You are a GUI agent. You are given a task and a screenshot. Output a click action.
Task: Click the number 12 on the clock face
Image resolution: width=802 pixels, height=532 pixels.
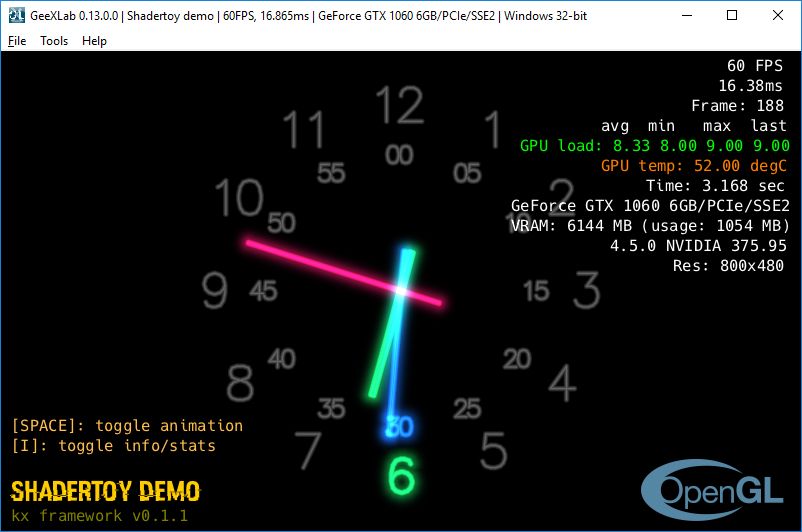[x=399, y=105]
